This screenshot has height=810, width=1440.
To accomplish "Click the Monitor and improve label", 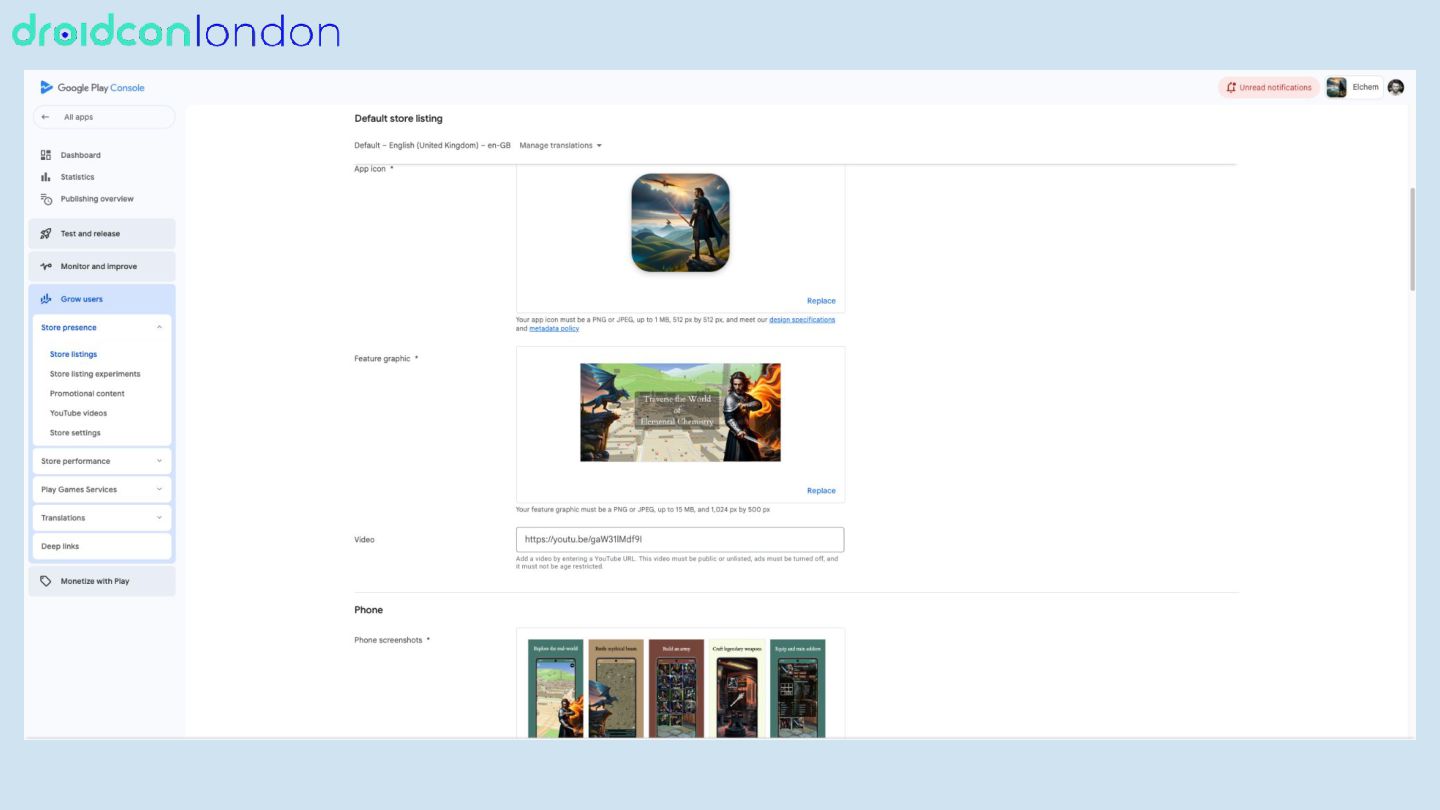I will pos(99,267).
